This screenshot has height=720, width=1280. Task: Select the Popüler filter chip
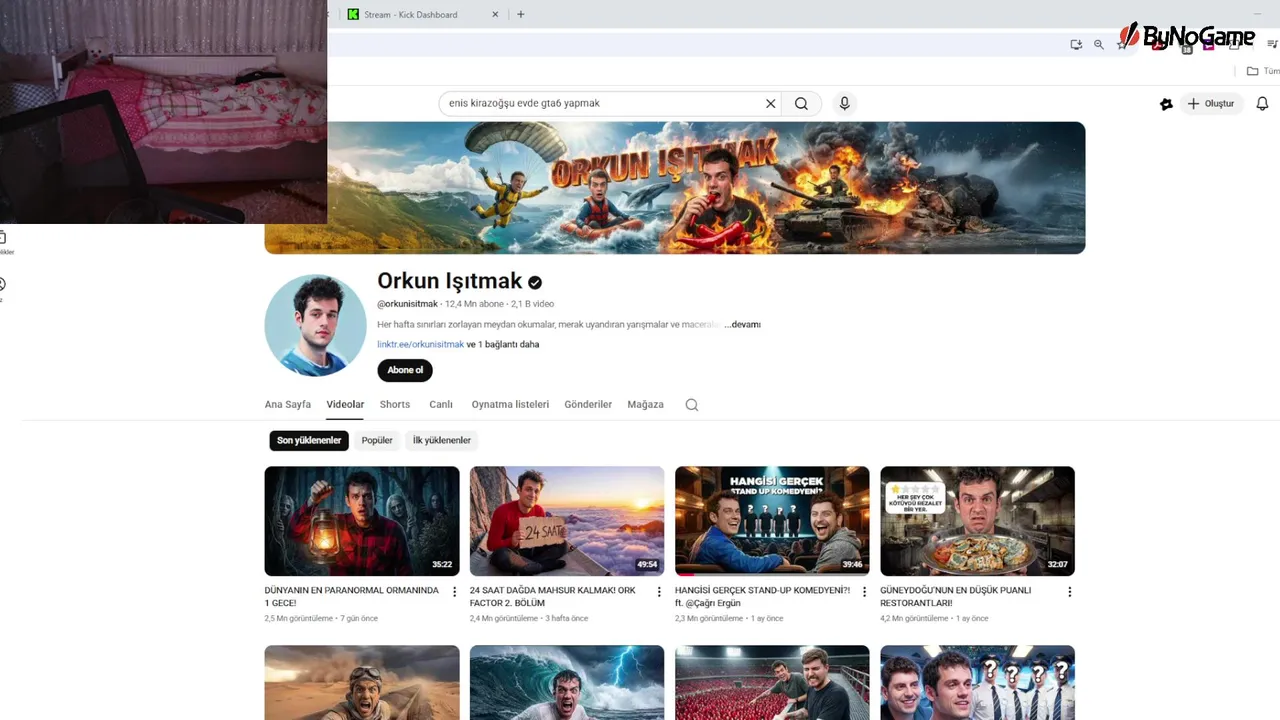pyautogui.click(x=377, y=440)
